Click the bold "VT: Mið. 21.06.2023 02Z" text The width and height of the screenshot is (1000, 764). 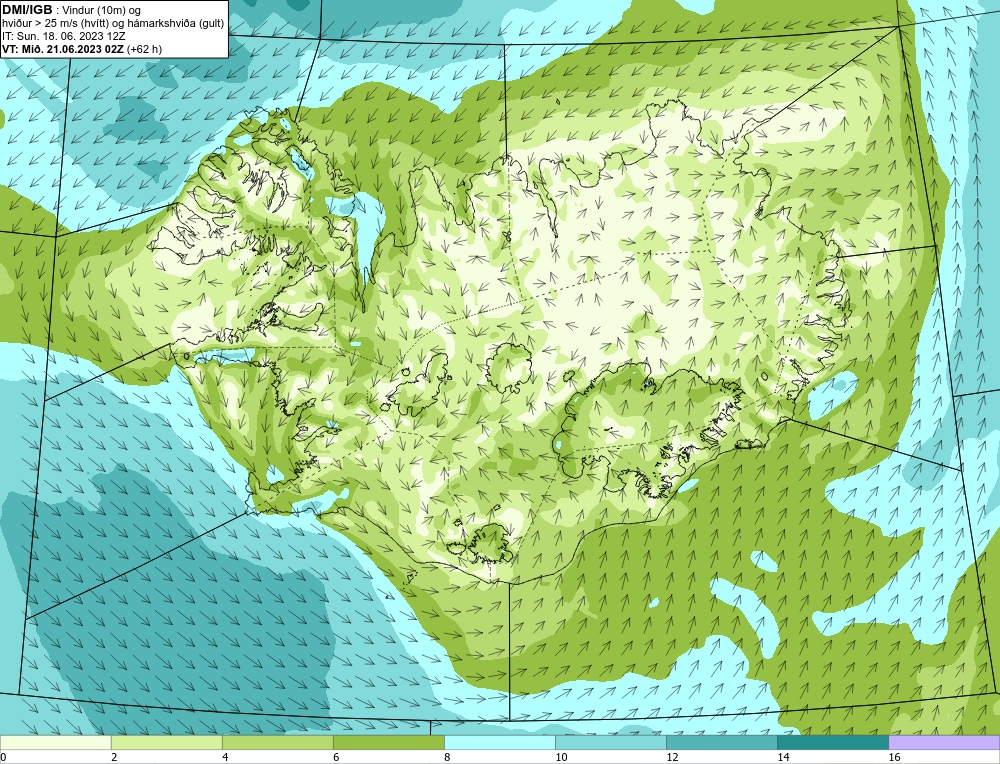(x=63, y=48)
